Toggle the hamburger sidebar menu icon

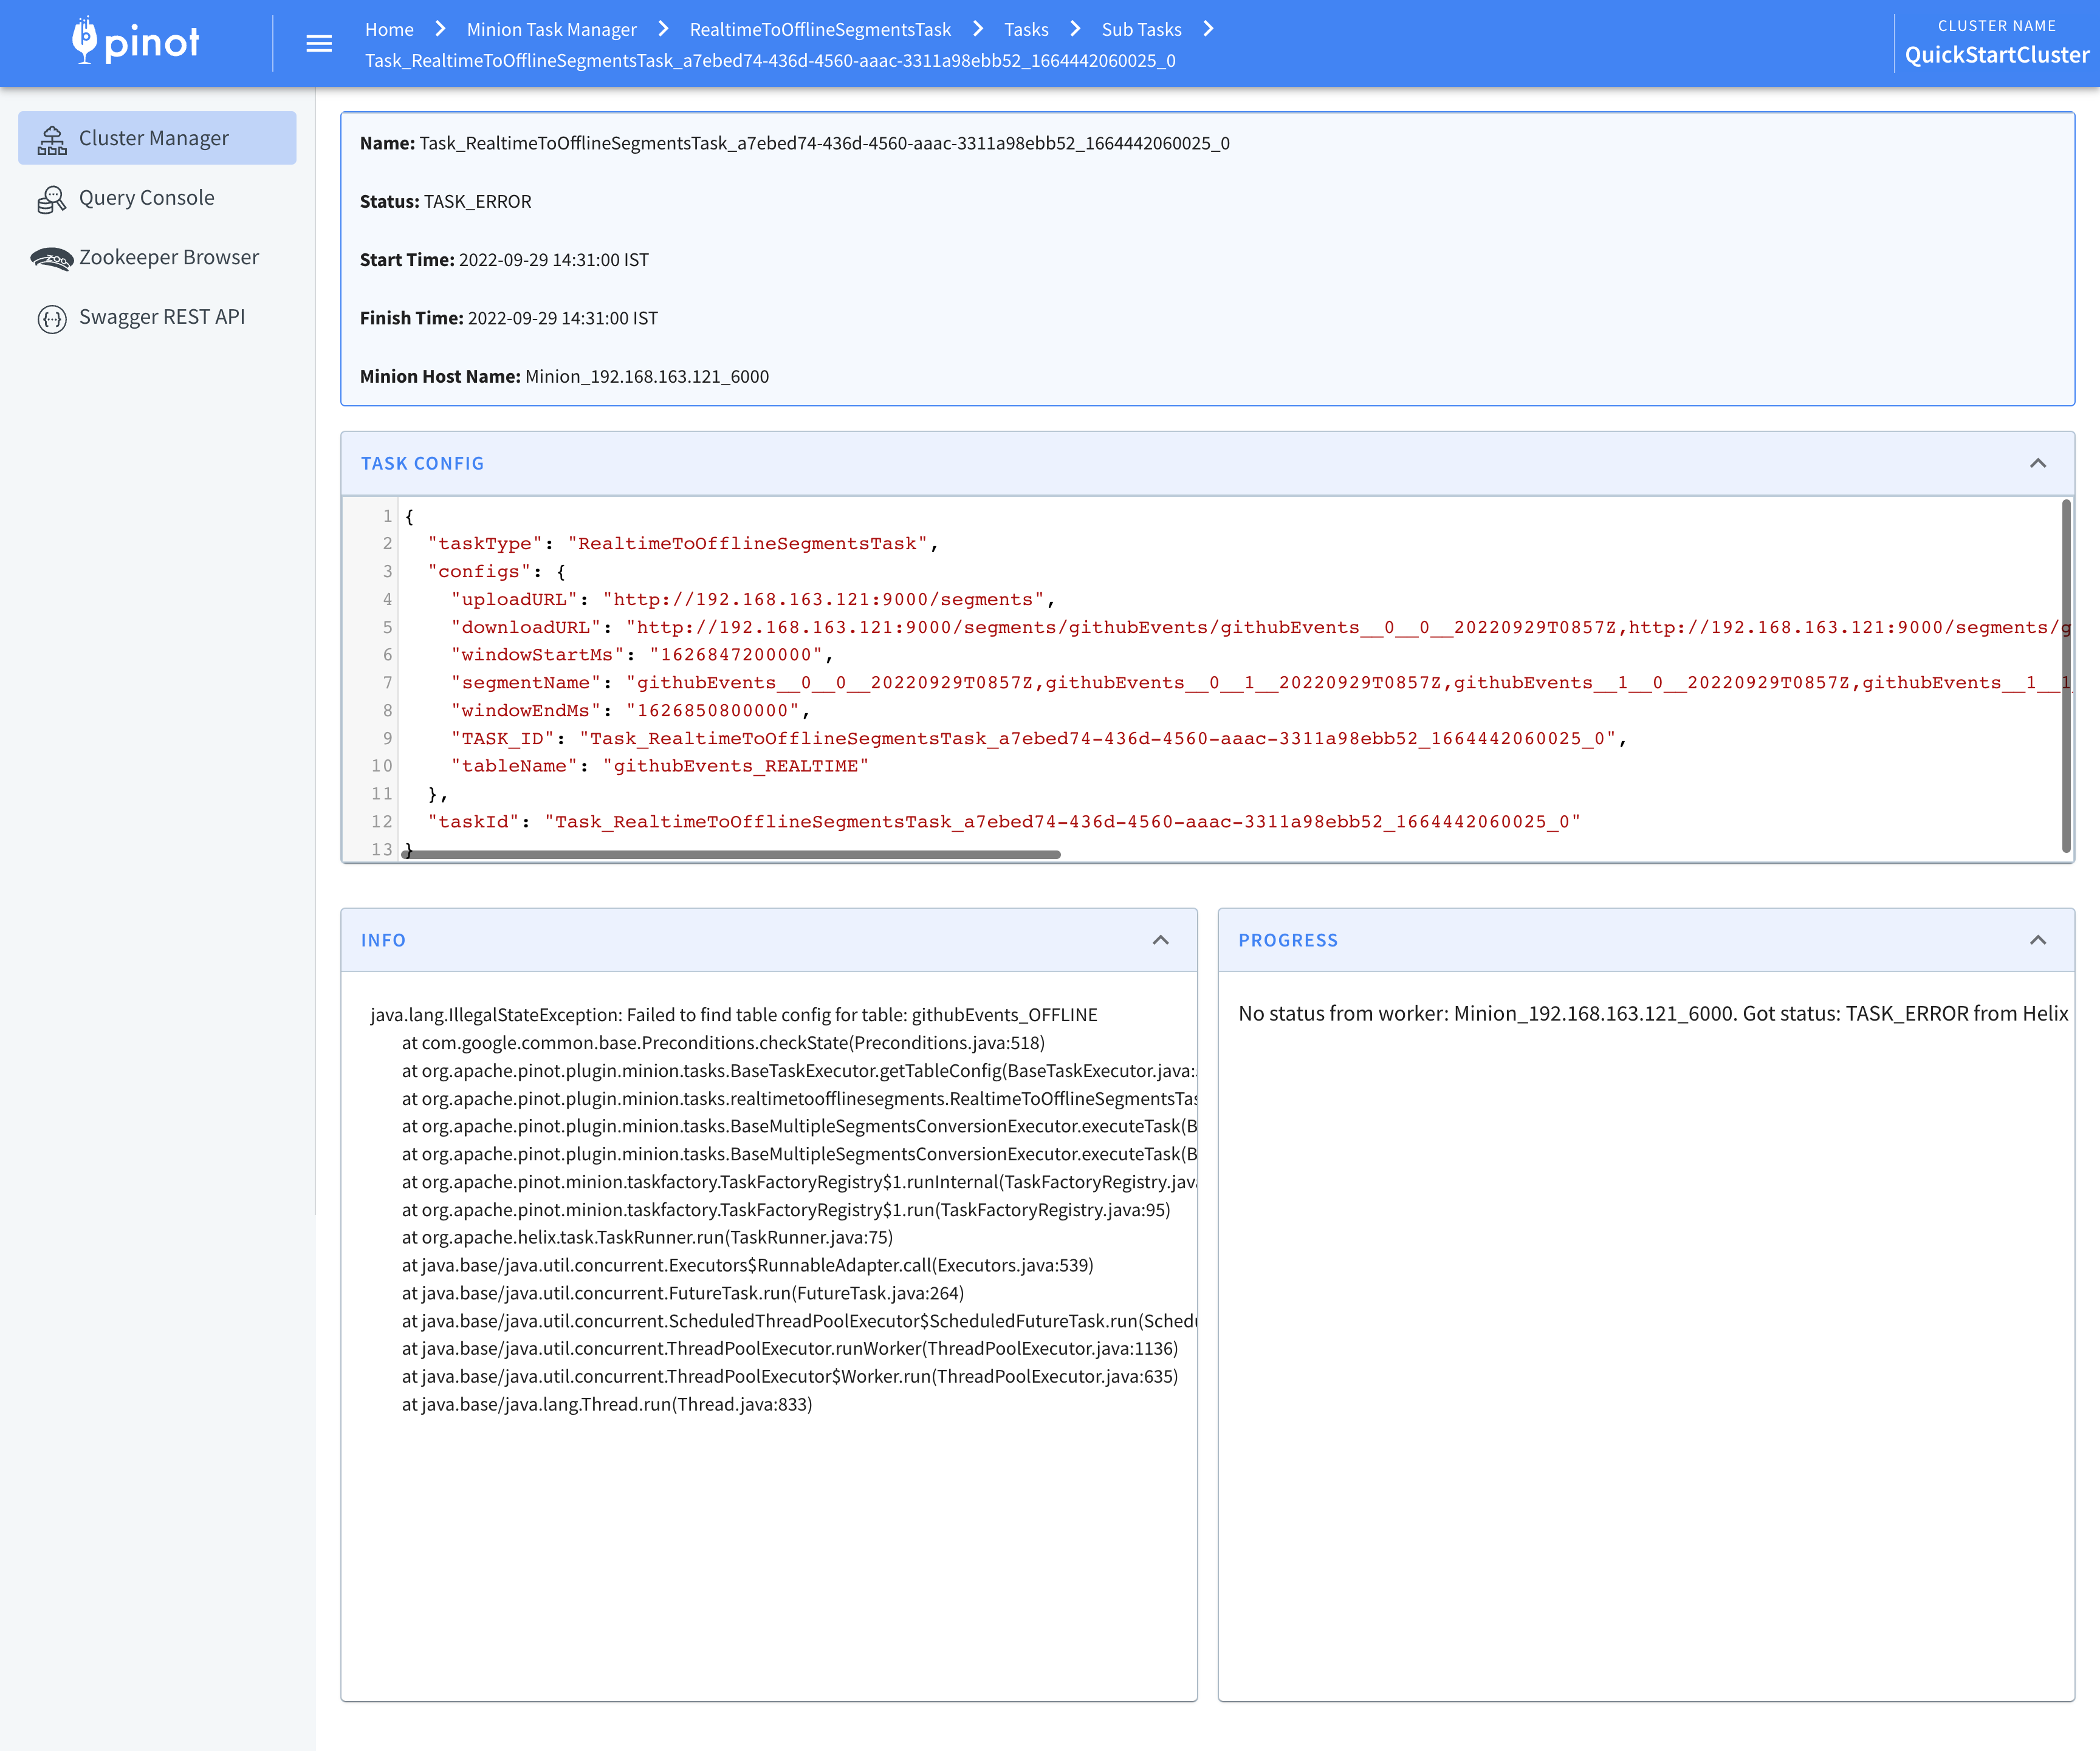coord(319,43)
